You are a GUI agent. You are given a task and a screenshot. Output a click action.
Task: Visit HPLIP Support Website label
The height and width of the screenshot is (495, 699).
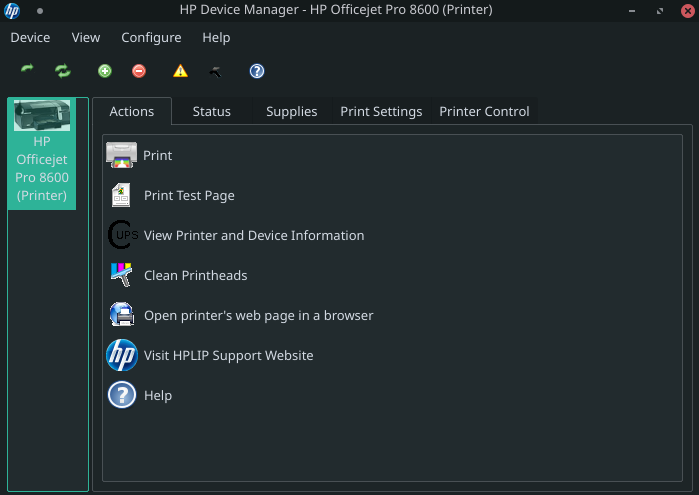coord(228,355)
